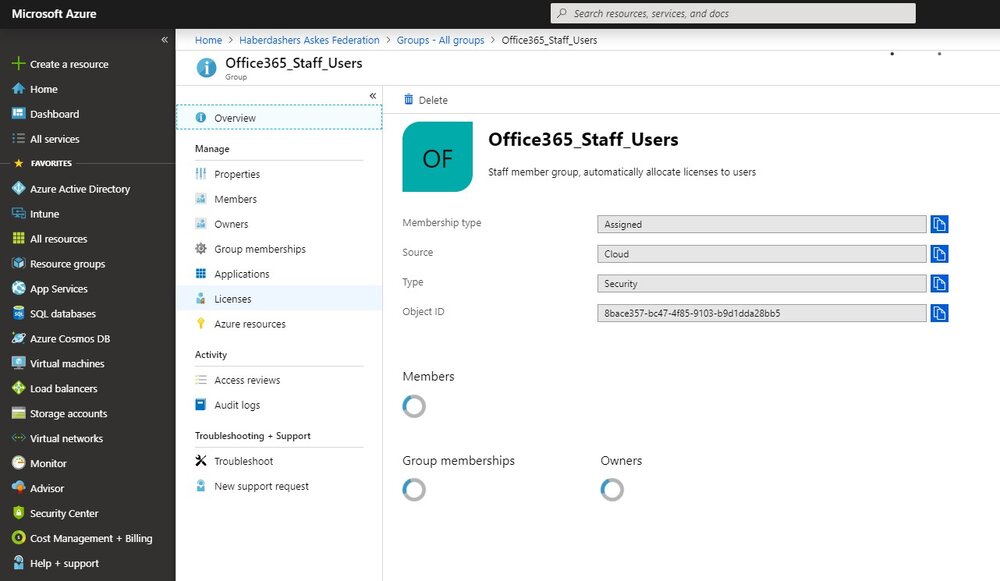Open the Load balancers icon
Image resolution: width=1000 pixels, height=581 pixels.
point(18,388)
